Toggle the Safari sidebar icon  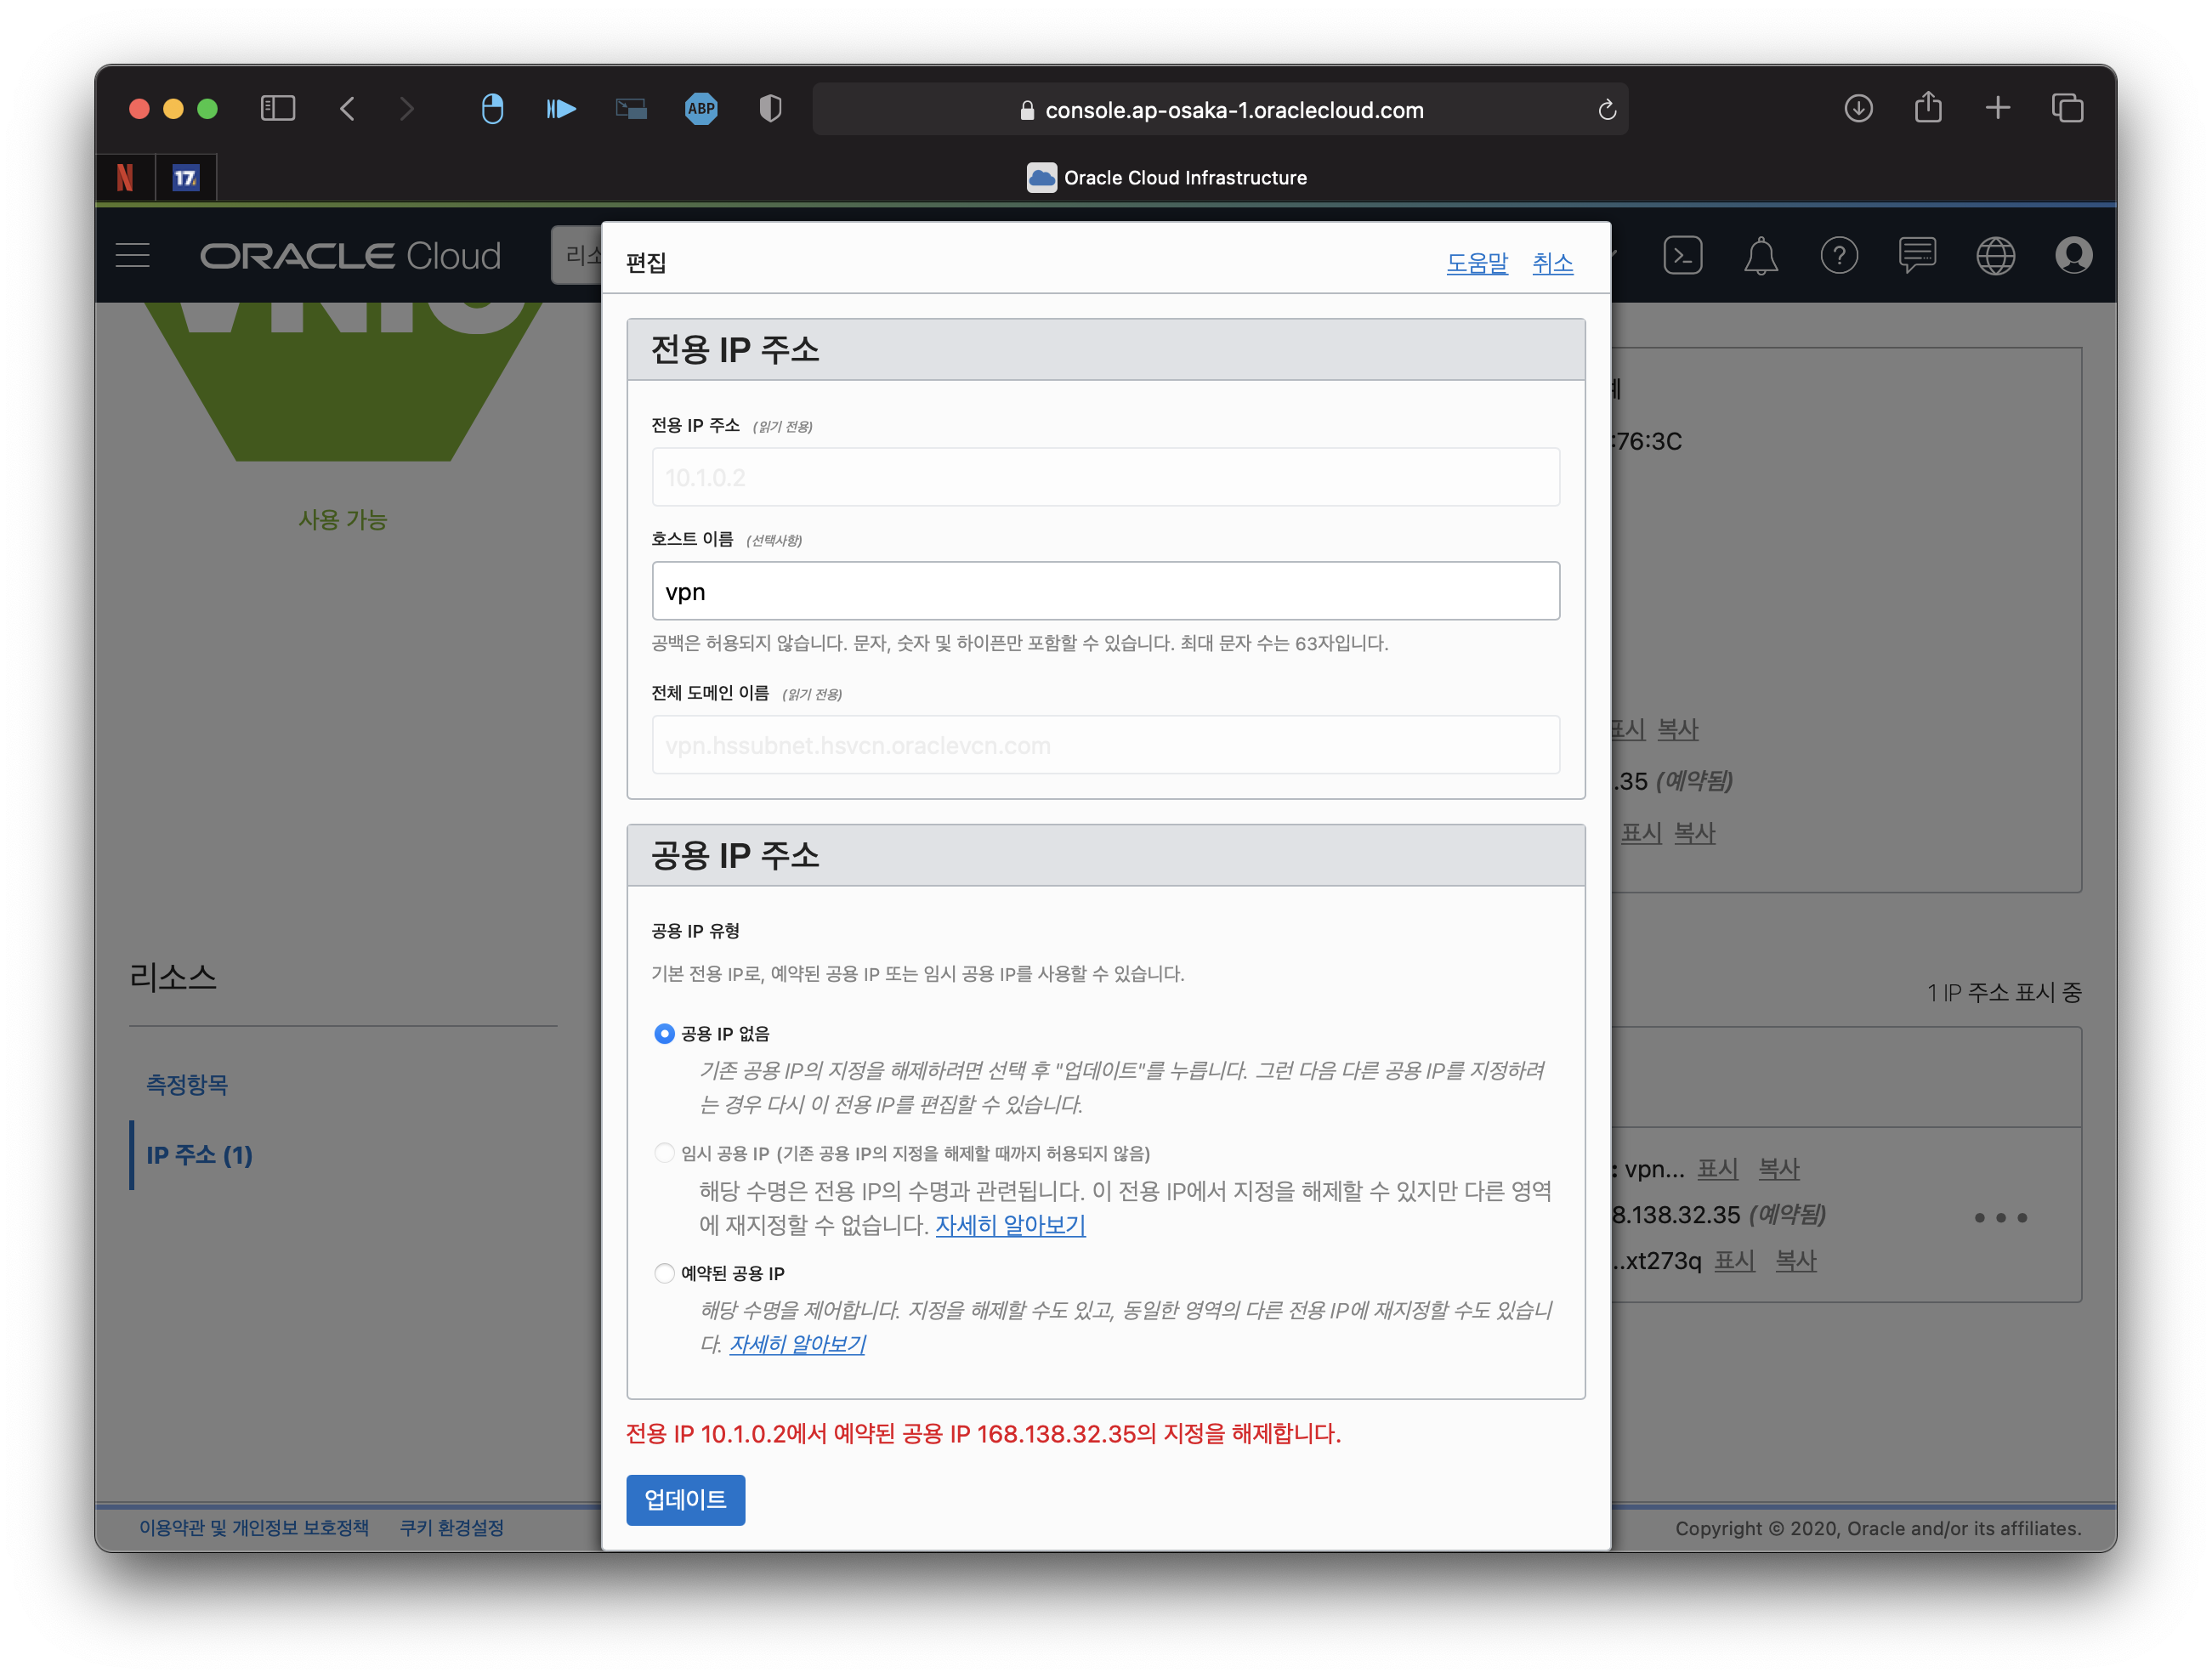click(278, 109)
